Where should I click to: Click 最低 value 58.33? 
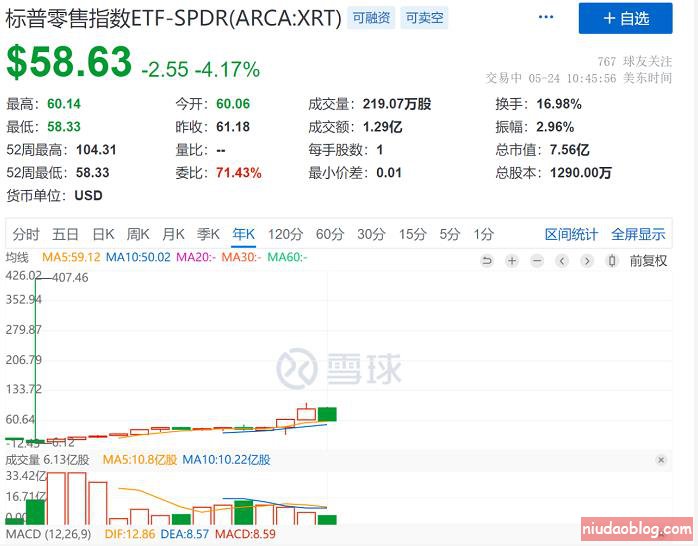coord(64,127)
